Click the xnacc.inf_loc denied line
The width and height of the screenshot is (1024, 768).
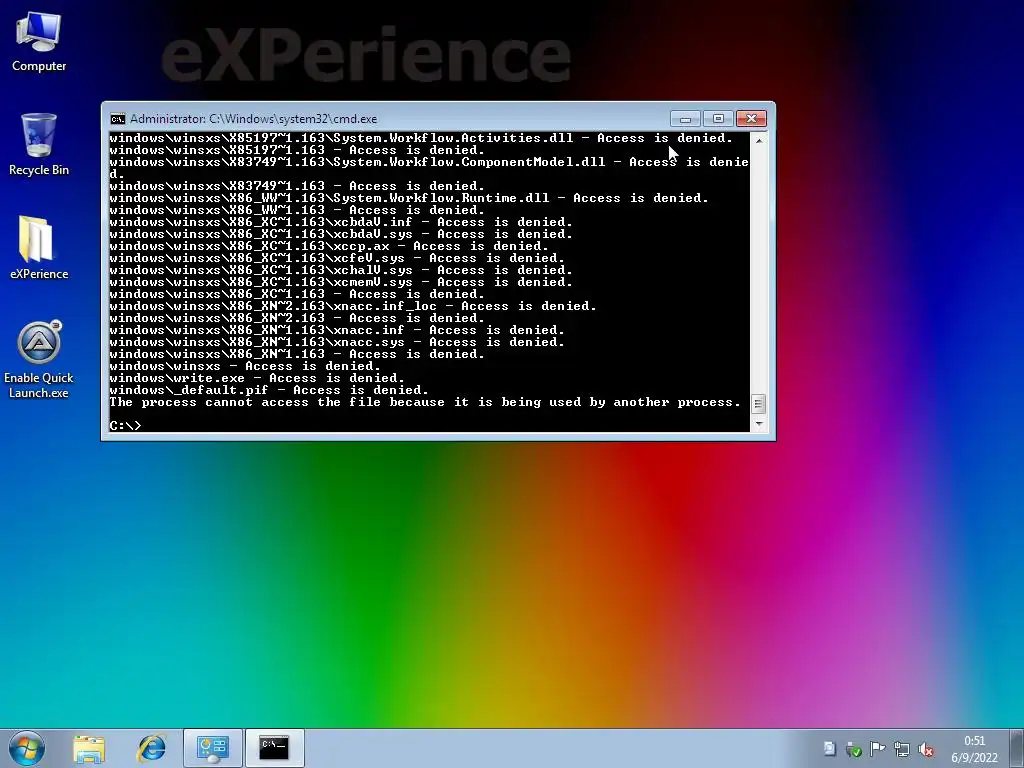tap(353, 306)
